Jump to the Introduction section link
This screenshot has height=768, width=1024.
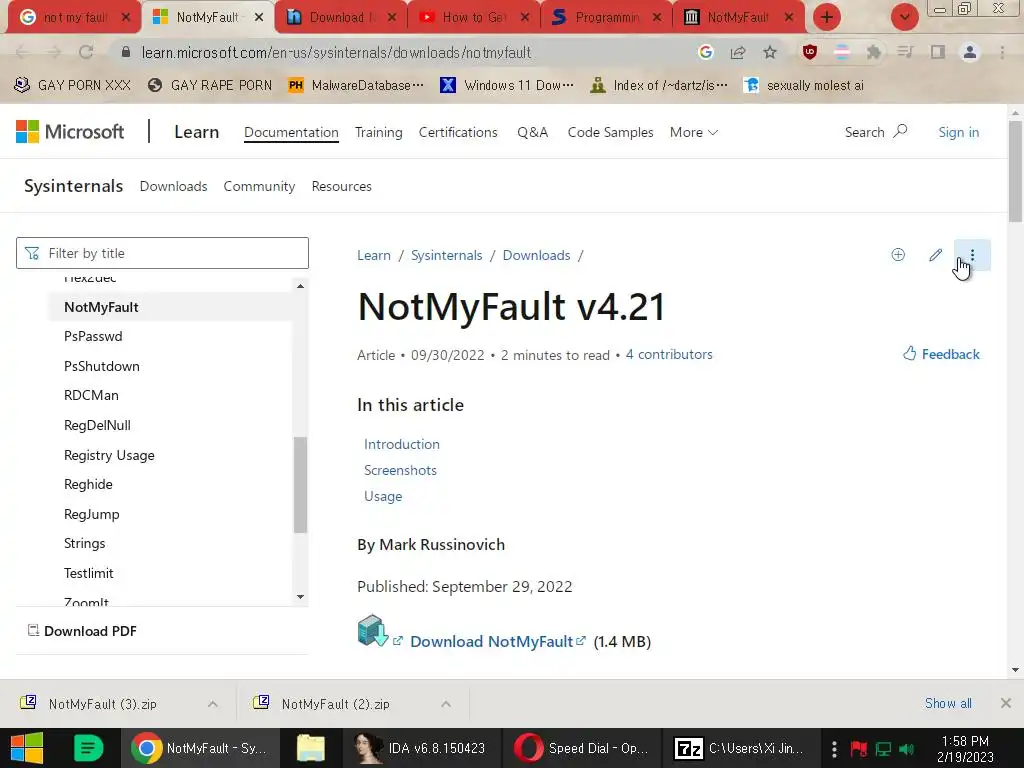402,444
